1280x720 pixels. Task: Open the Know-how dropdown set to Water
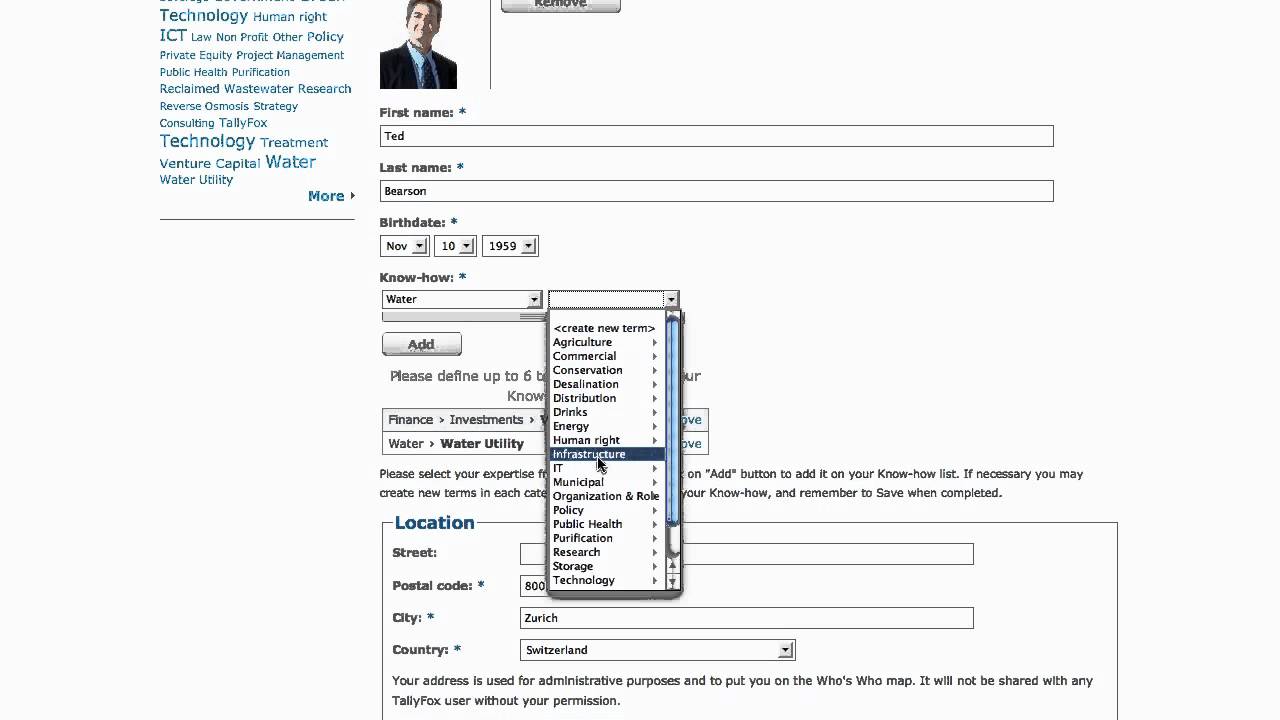click(462, 299)
